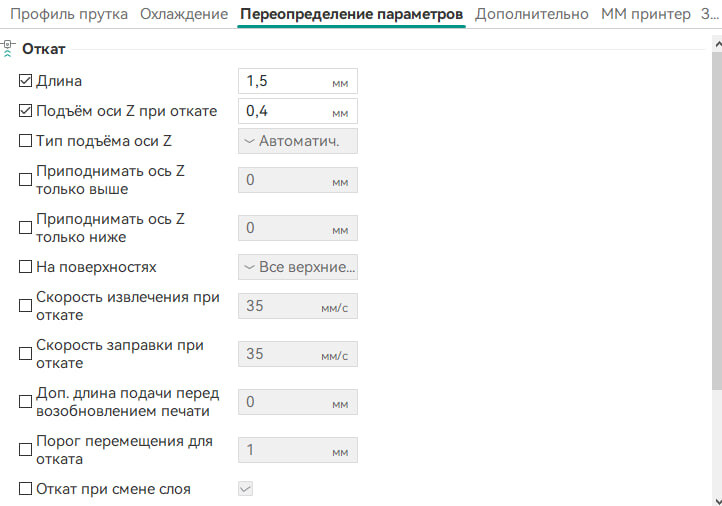Uncheck Подъём оси Z при откате
Screen dimensions: 722x506
pyautogui.click(x=25, y=111)
